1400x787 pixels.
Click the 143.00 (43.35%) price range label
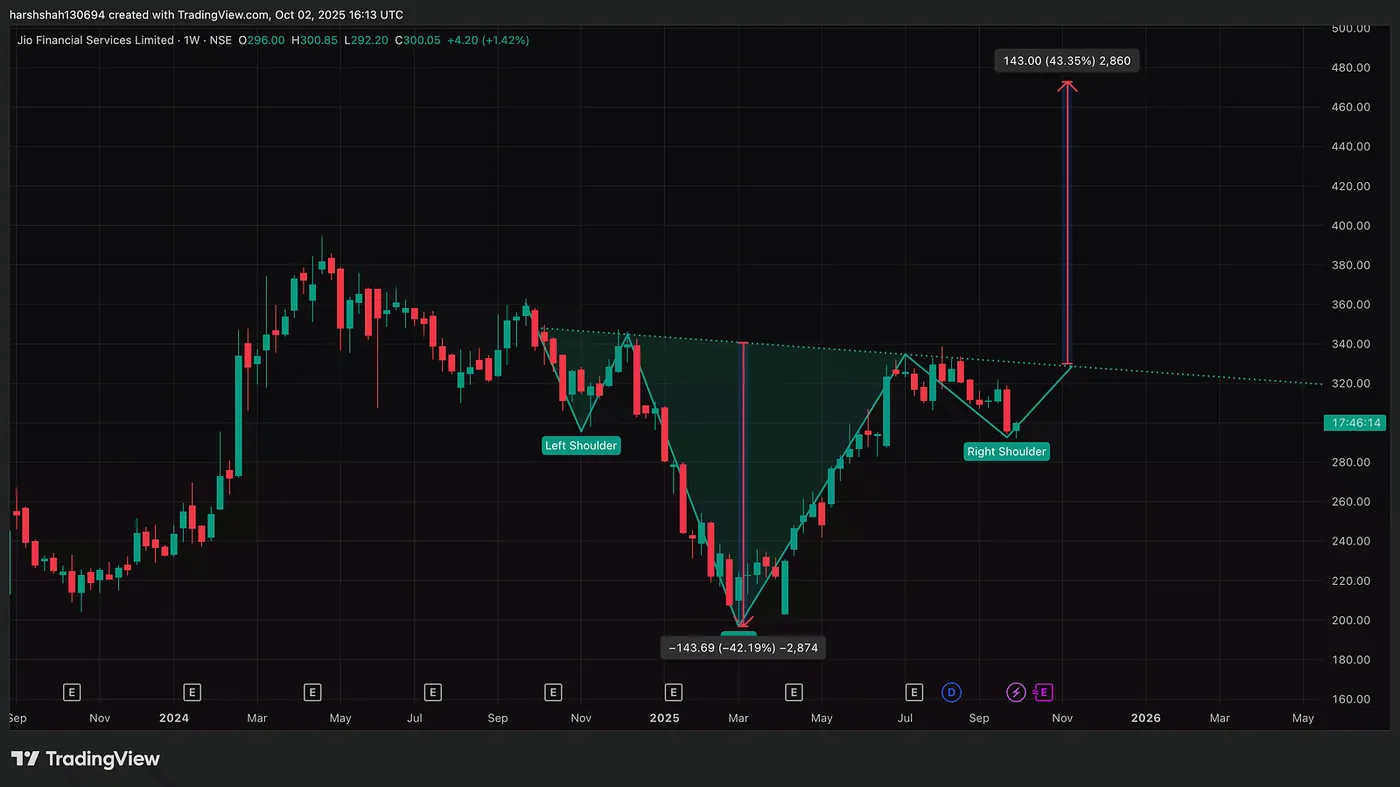tap(1067, 61)
